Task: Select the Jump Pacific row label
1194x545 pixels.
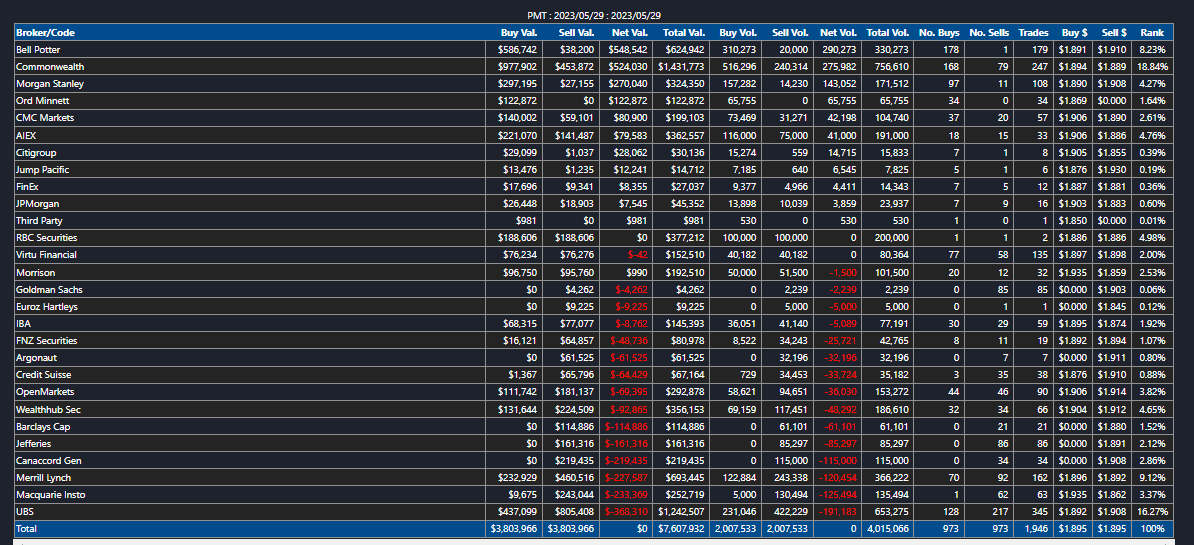Action: (x=42, y=170)
